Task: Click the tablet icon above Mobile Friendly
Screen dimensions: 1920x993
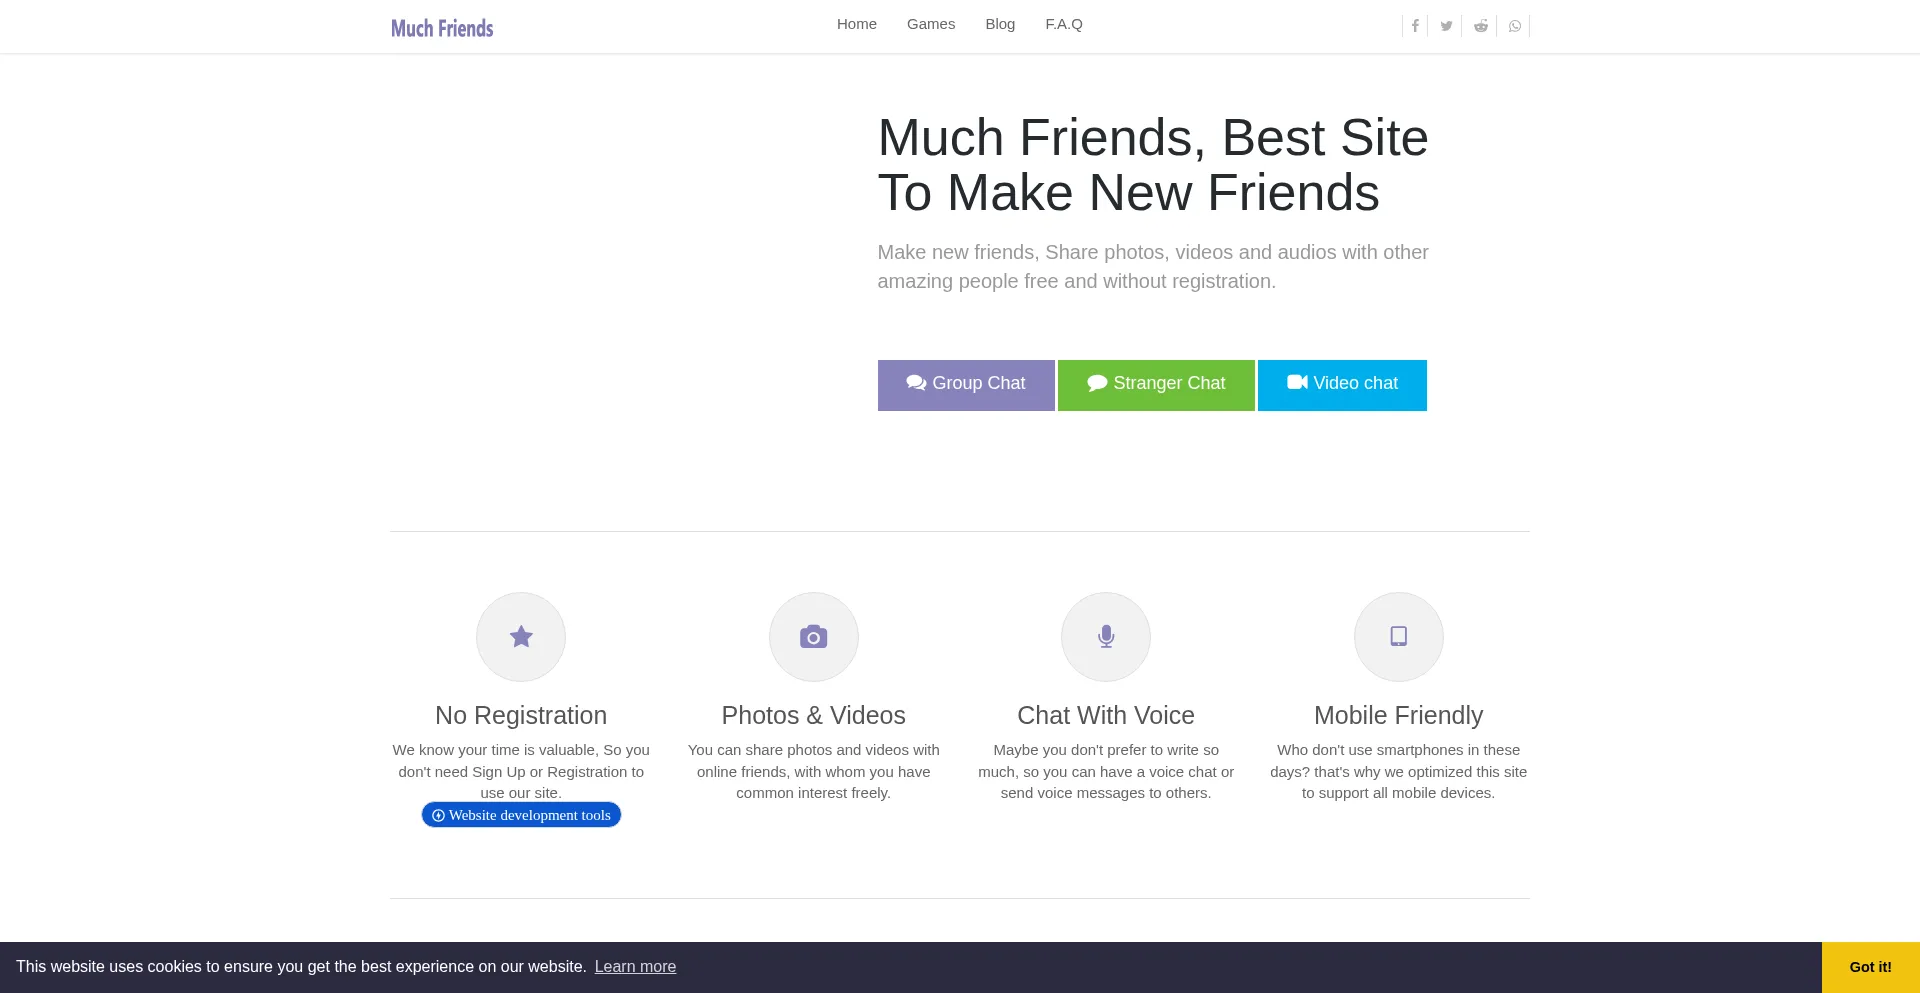Action: [x=1399, y=637]
